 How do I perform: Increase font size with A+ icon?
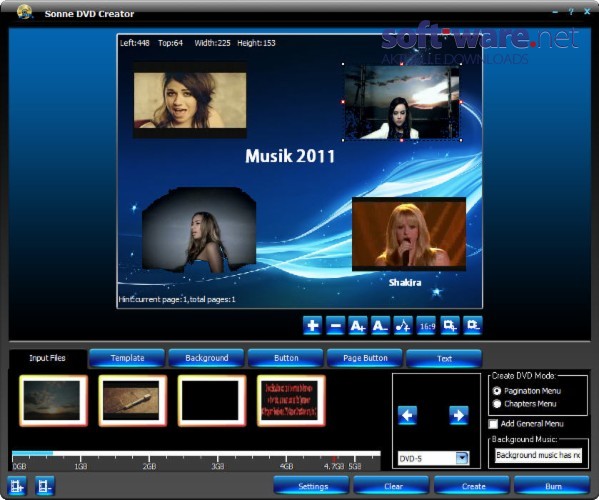pos(358,326)
